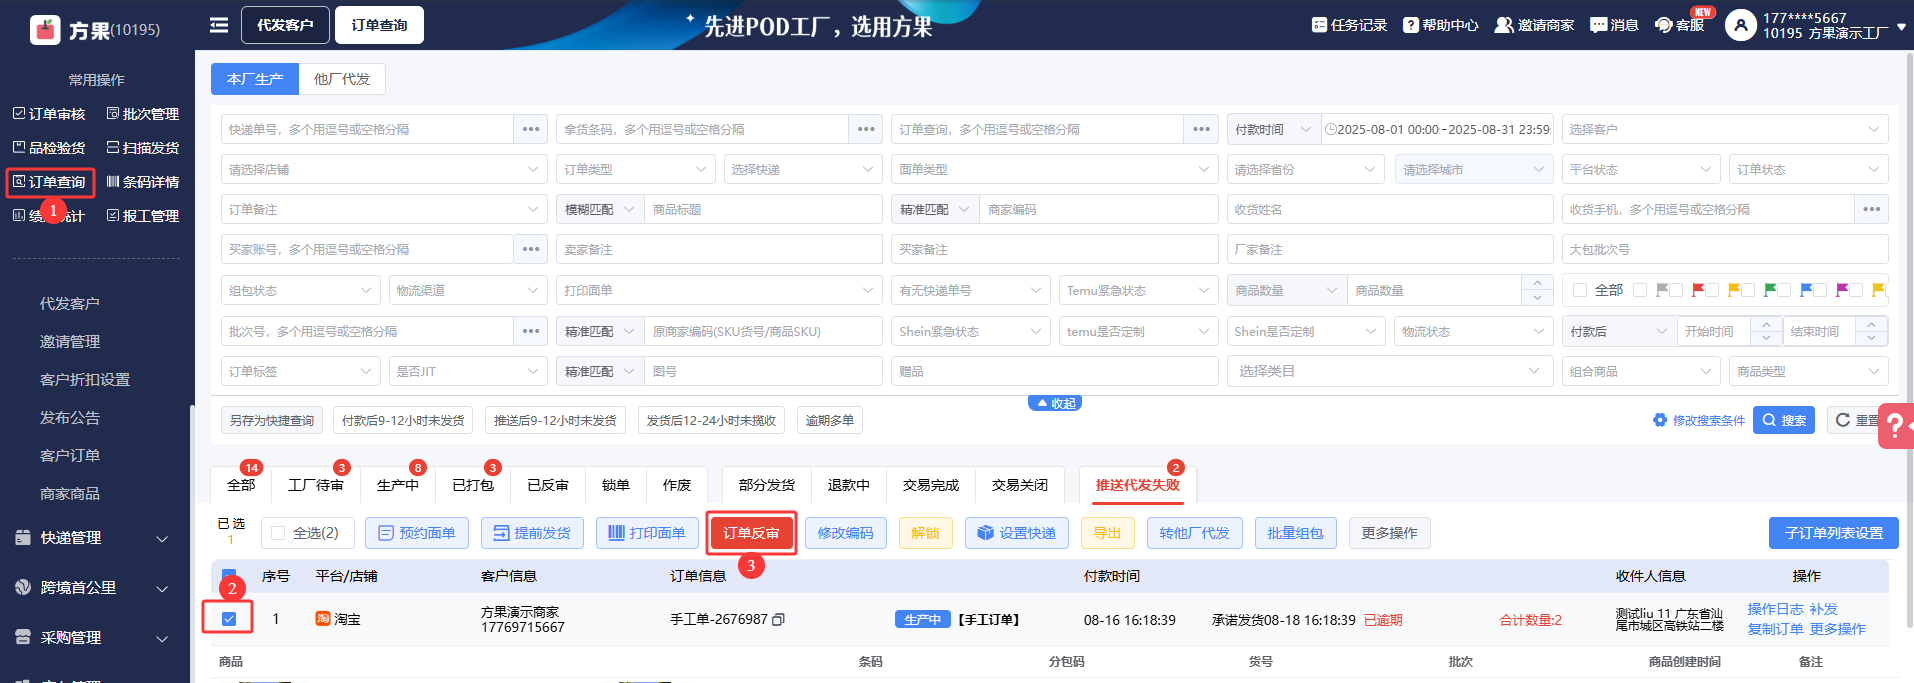Copy order number 手工单-2676987 via copy icon
The image size is (1914, 683).
pos(779,620)
